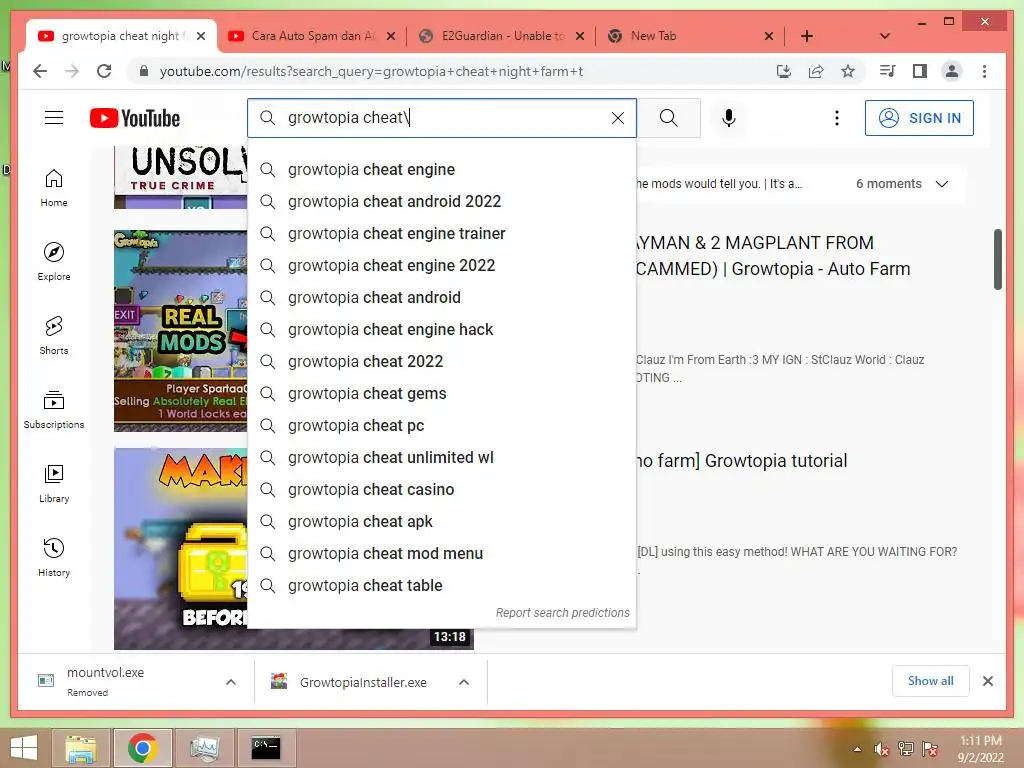
Task: Click the page vertical scrollbar
Action: (x=997, y=259)
